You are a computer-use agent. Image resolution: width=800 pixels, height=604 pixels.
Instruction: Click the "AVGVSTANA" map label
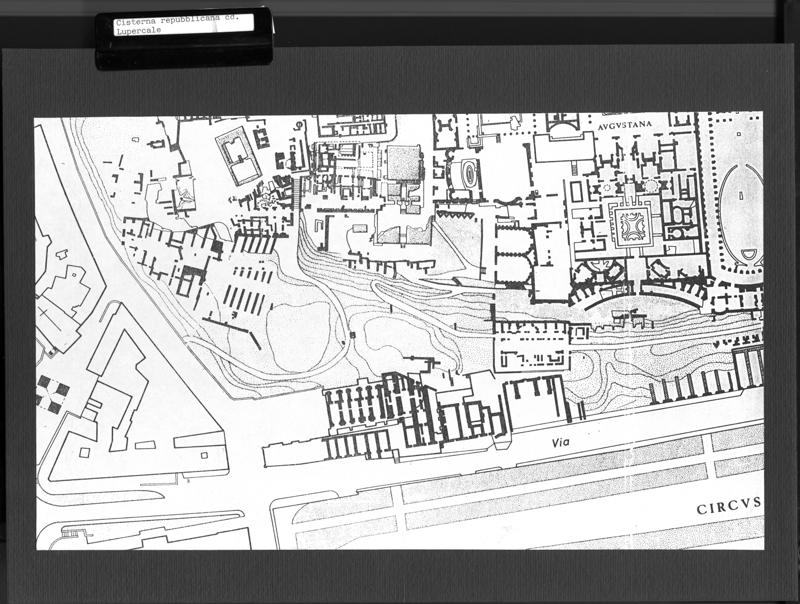pyautogui.click(x=626, y=124)
